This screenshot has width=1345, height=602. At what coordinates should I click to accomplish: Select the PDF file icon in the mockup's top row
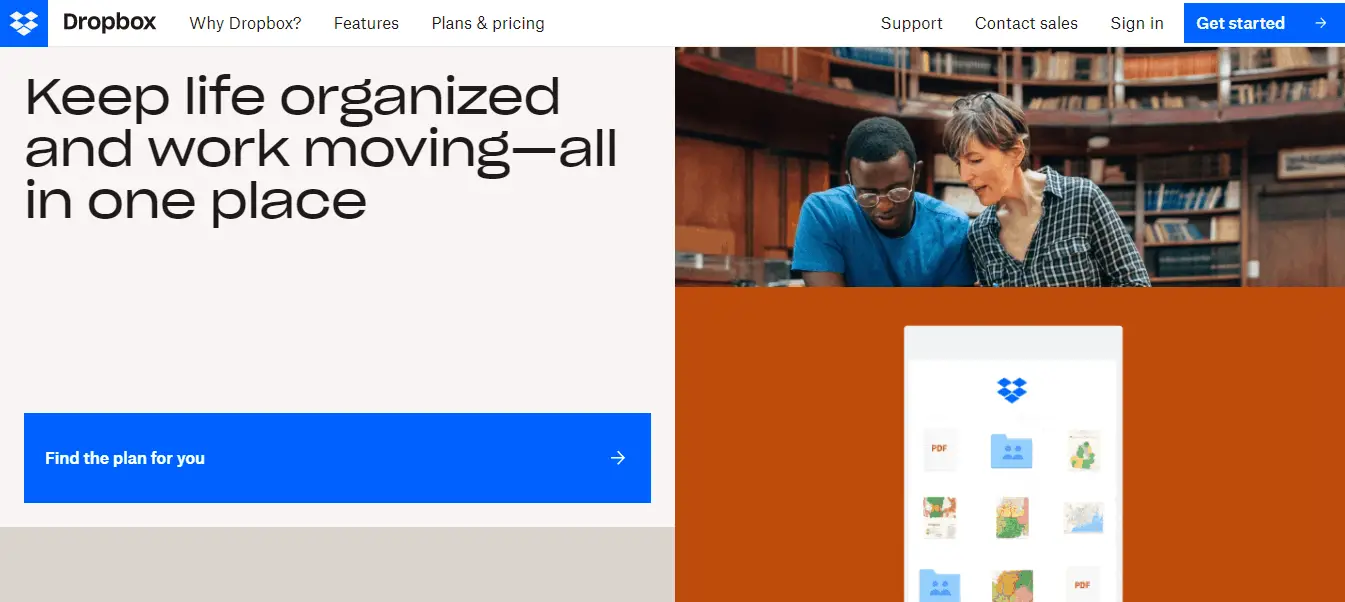pyautogui.click(x=939, y=449)
